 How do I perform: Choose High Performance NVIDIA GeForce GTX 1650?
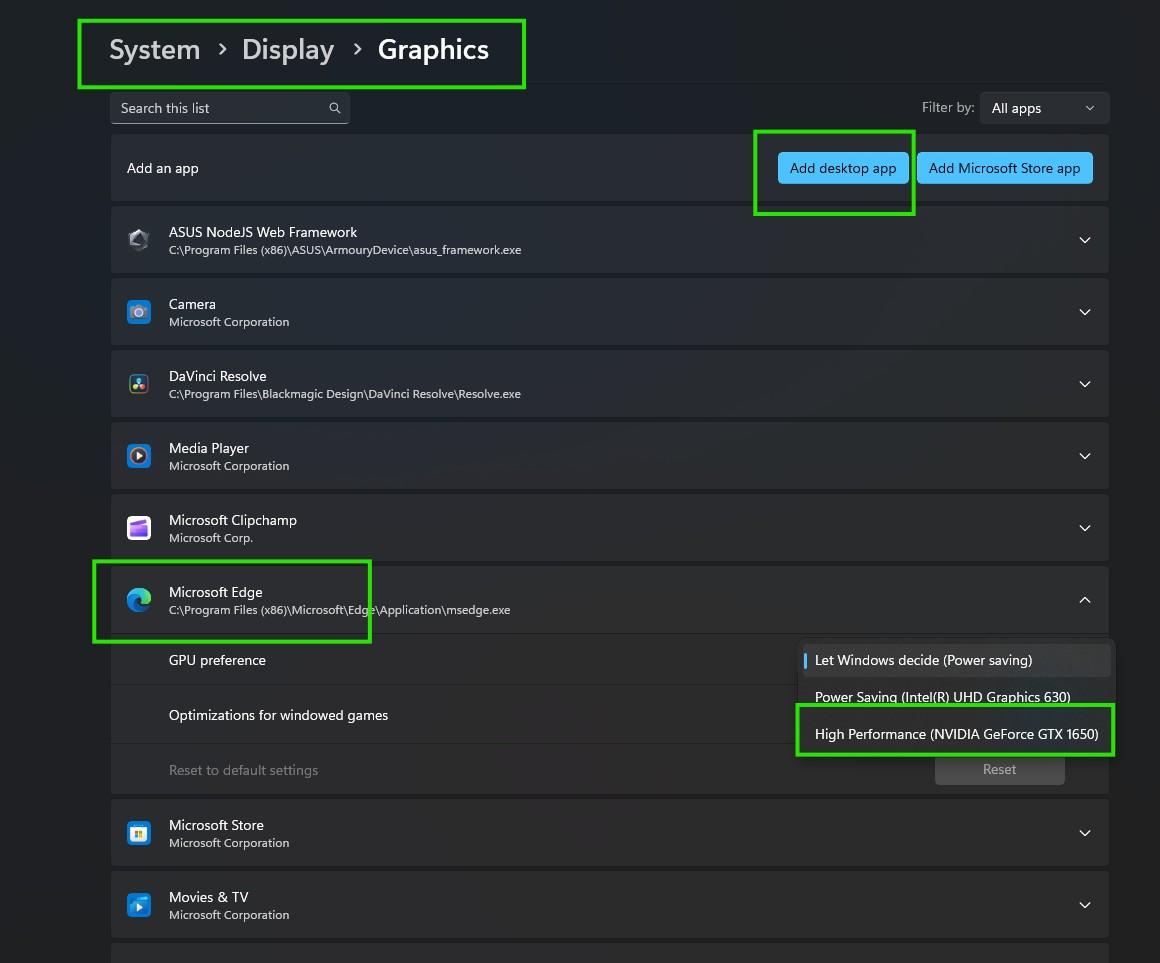956,734
